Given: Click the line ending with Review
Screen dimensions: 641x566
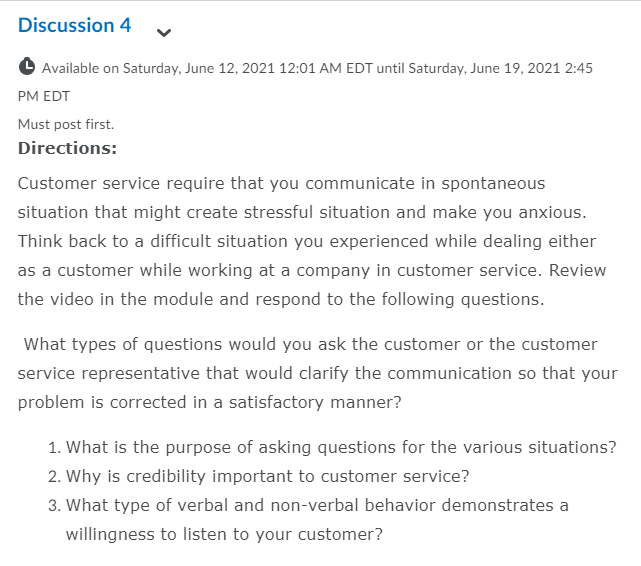Looking at the screenshot, I should click(312, 271).
